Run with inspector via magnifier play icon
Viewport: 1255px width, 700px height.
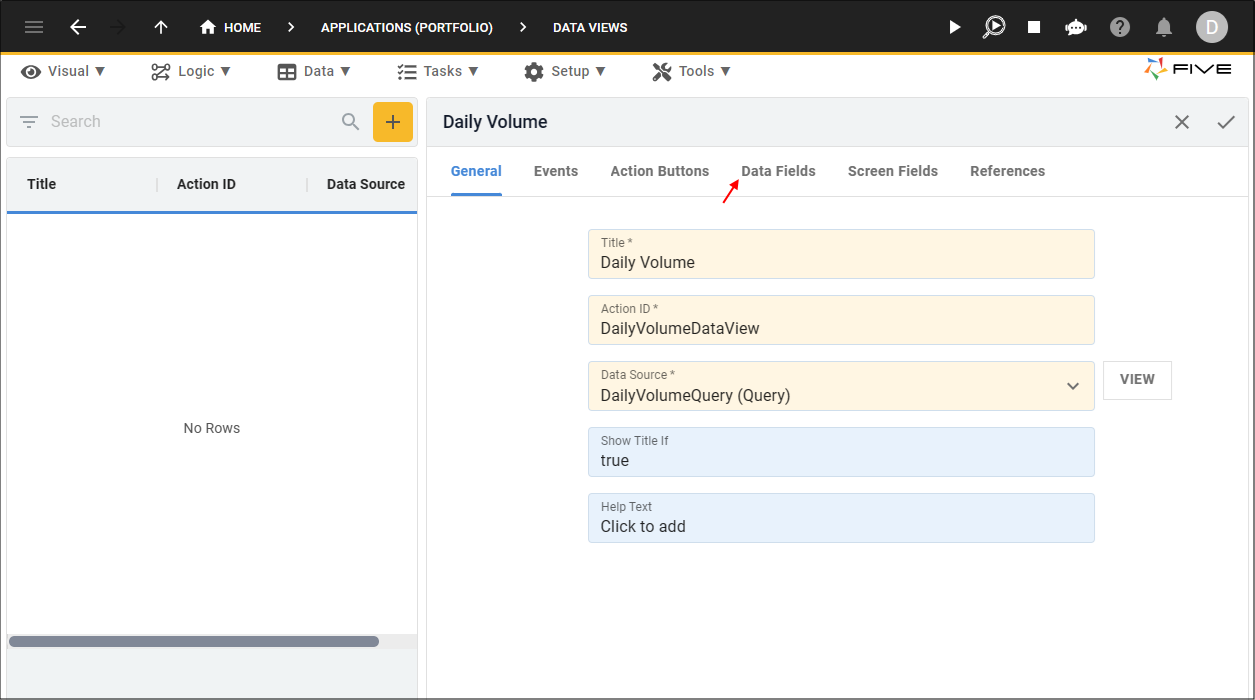994,27
